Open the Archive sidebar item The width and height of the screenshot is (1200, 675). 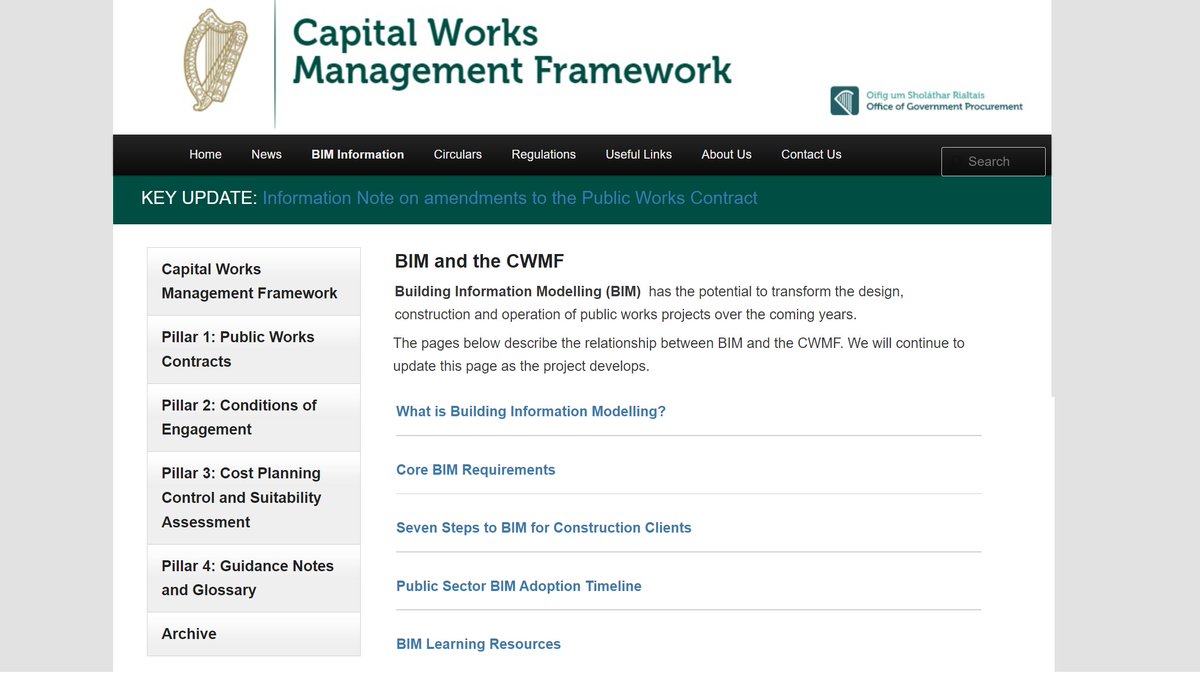point(254,634)
